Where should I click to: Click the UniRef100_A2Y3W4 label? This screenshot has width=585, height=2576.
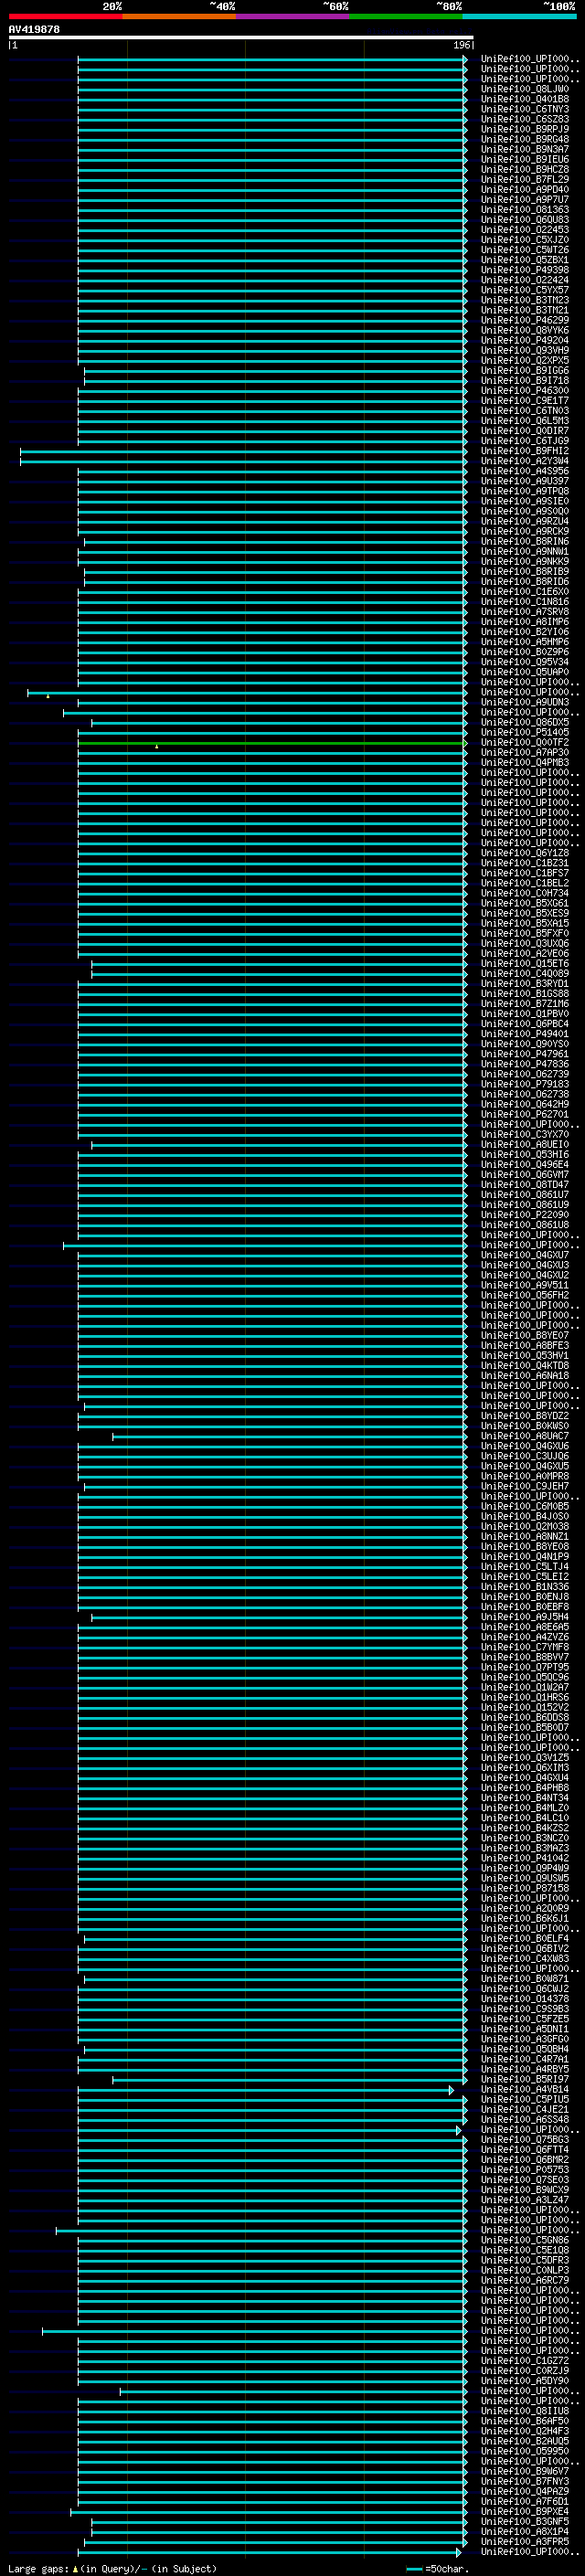click(x=524, y=461)
